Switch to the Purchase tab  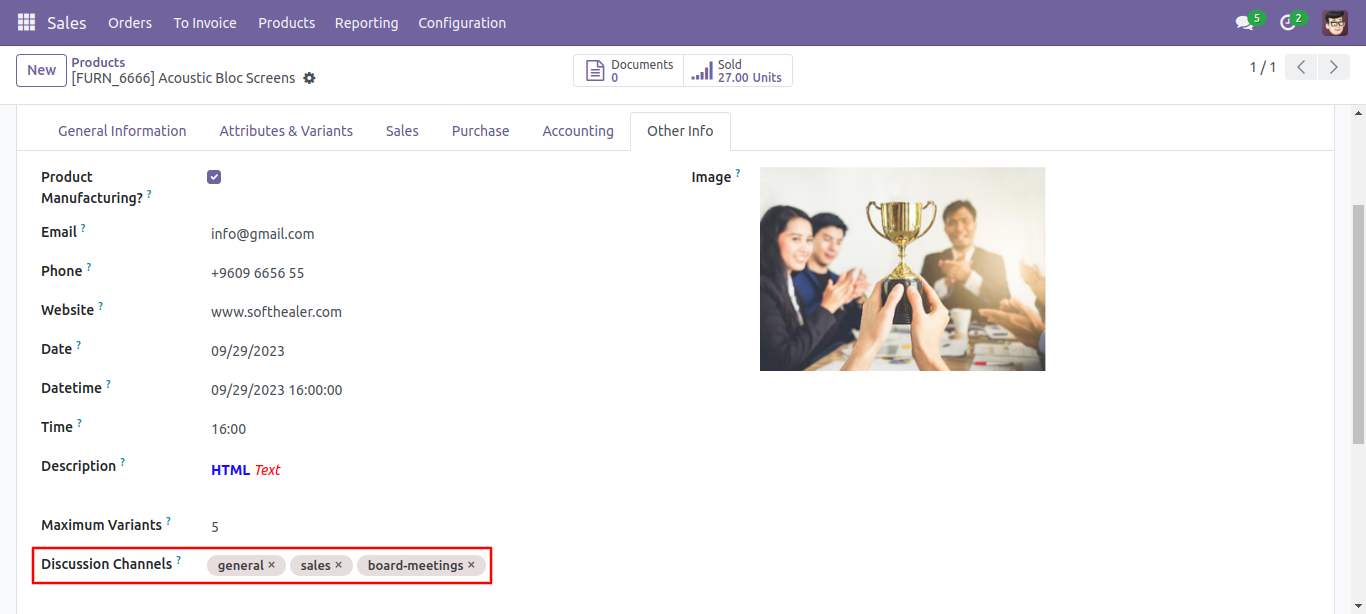(480, 131)
